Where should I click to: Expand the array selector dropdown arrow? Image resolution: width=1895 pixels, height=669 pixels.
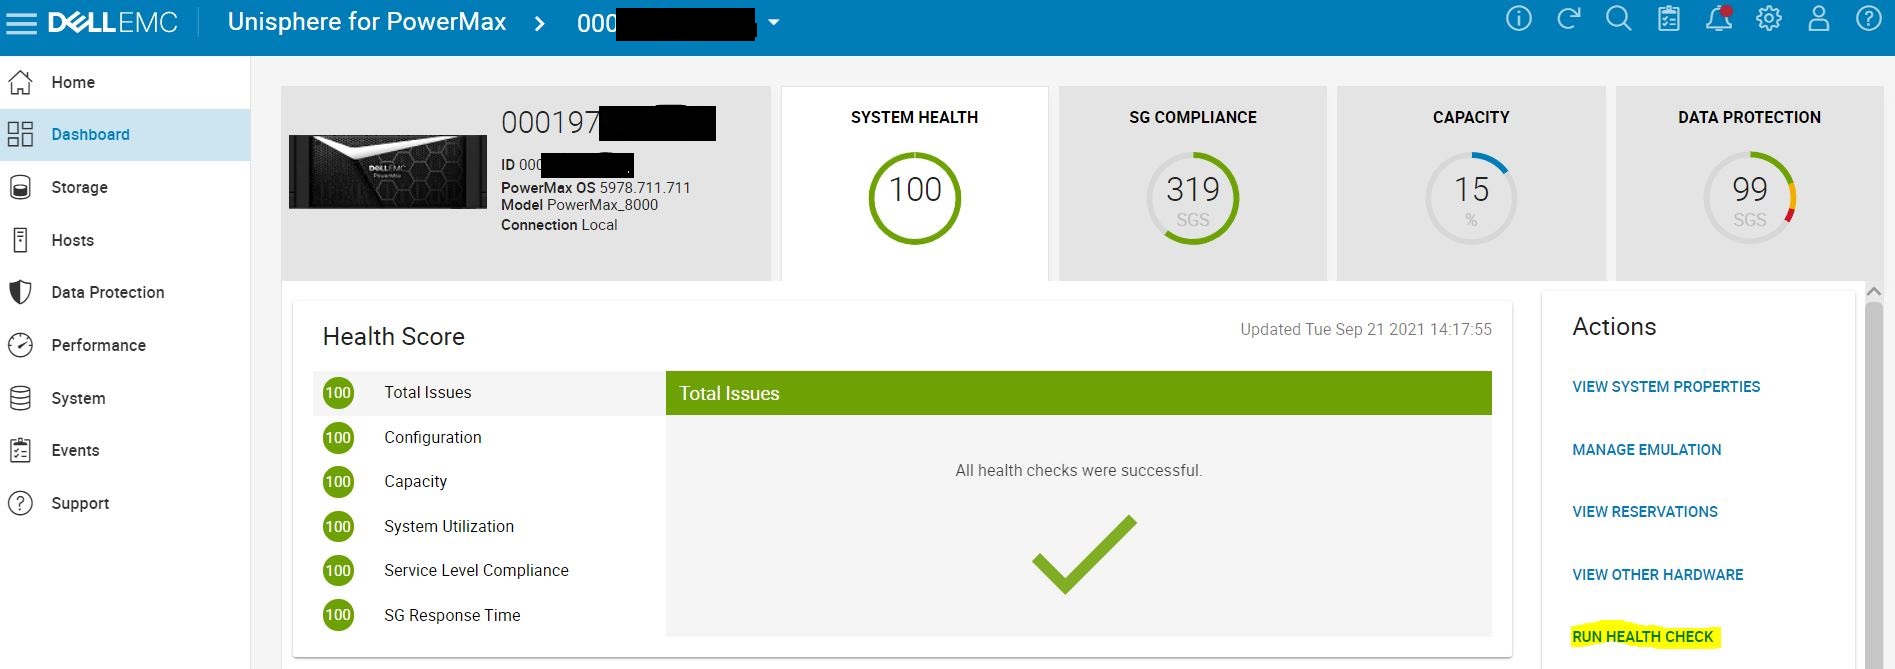click(773, 23)
